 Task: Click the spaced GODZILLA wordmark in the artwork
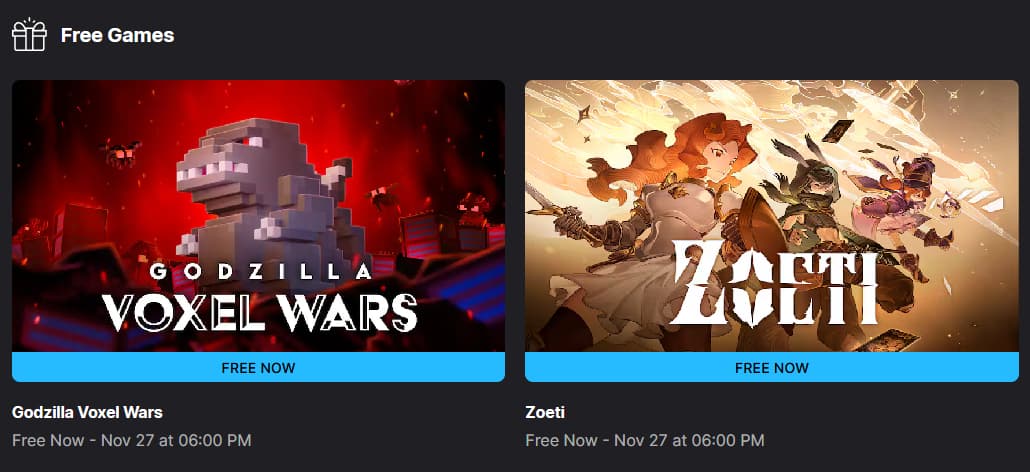click(260, 271)
